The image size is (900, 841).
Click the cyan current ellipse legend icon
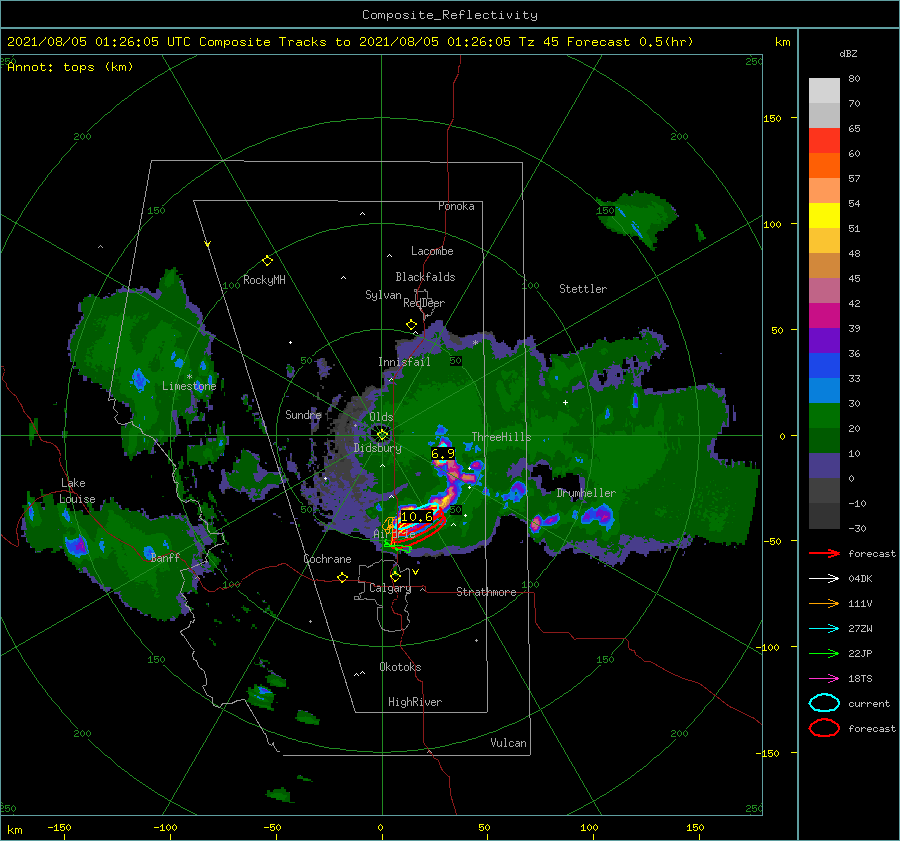824,703
